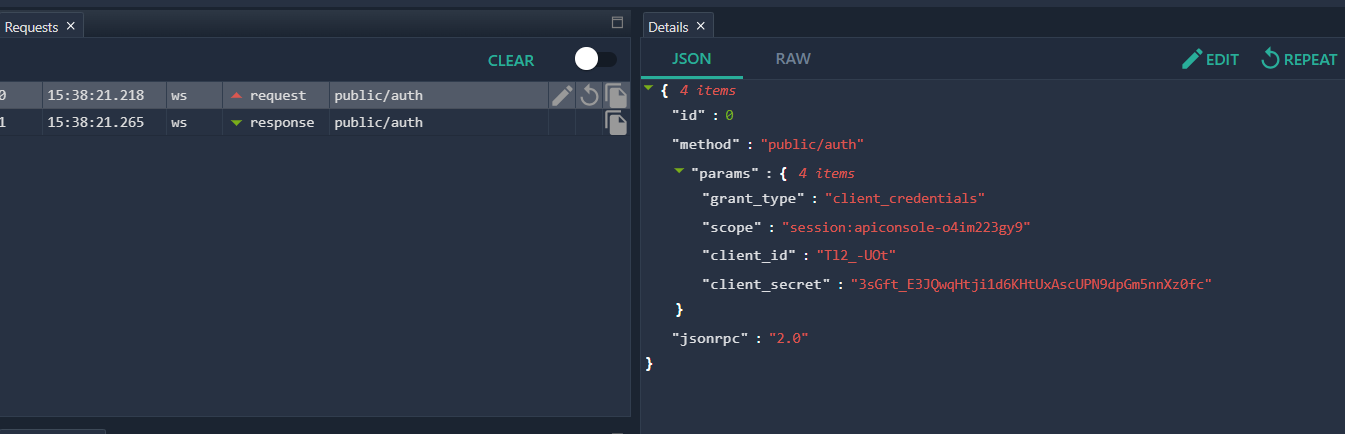Click the client_secret value string

1030,284
